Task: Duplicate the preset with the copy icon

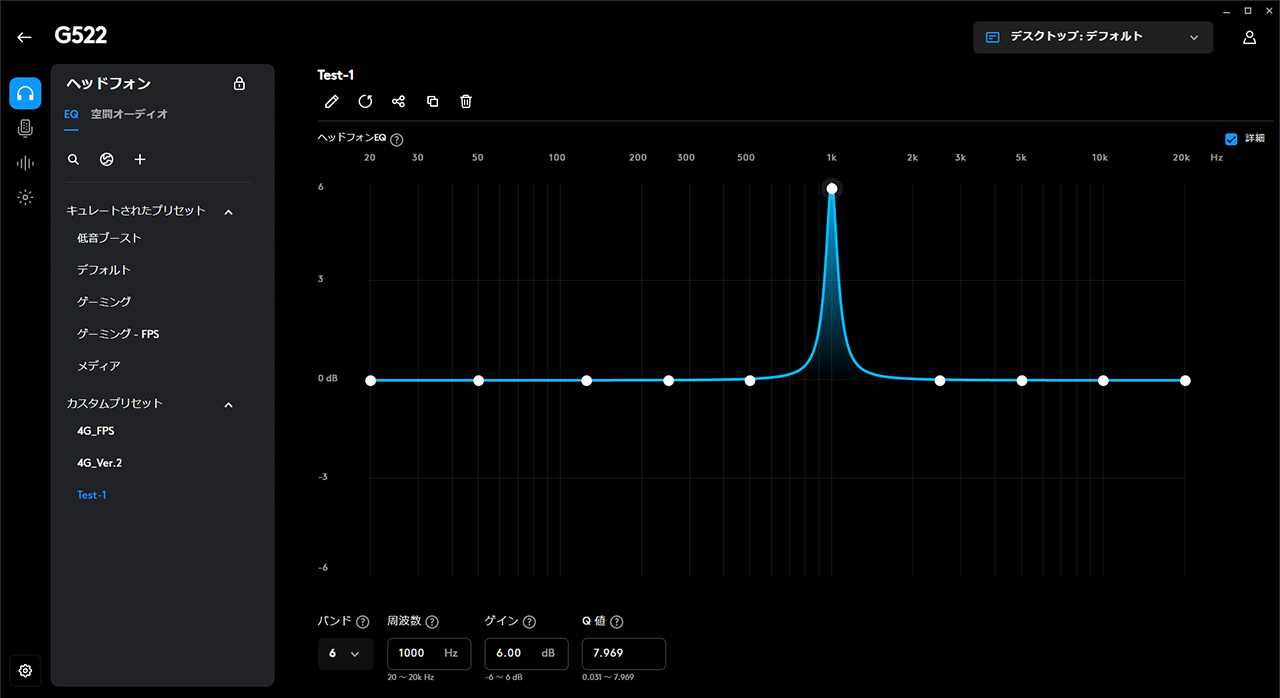Action: point(432,101)
